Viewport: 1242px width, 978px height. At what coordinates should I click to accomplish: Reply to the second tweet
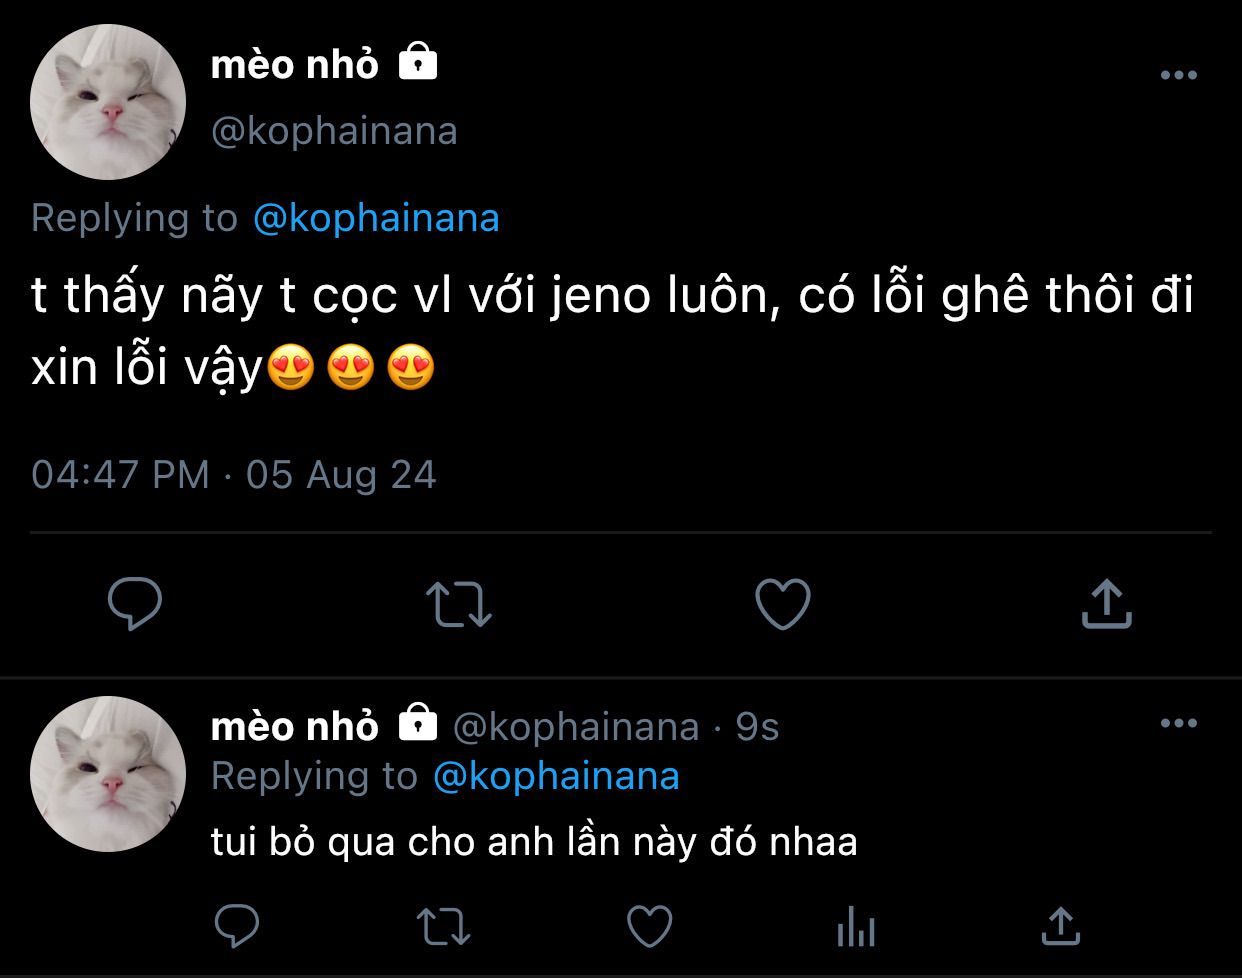tap(238, 926)
